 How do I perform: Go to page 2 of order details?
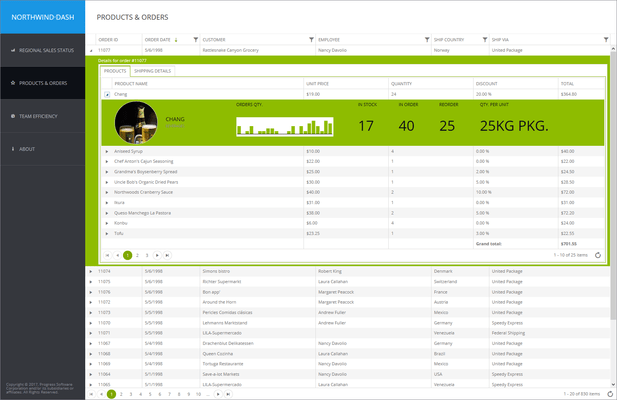coord(136,255)
